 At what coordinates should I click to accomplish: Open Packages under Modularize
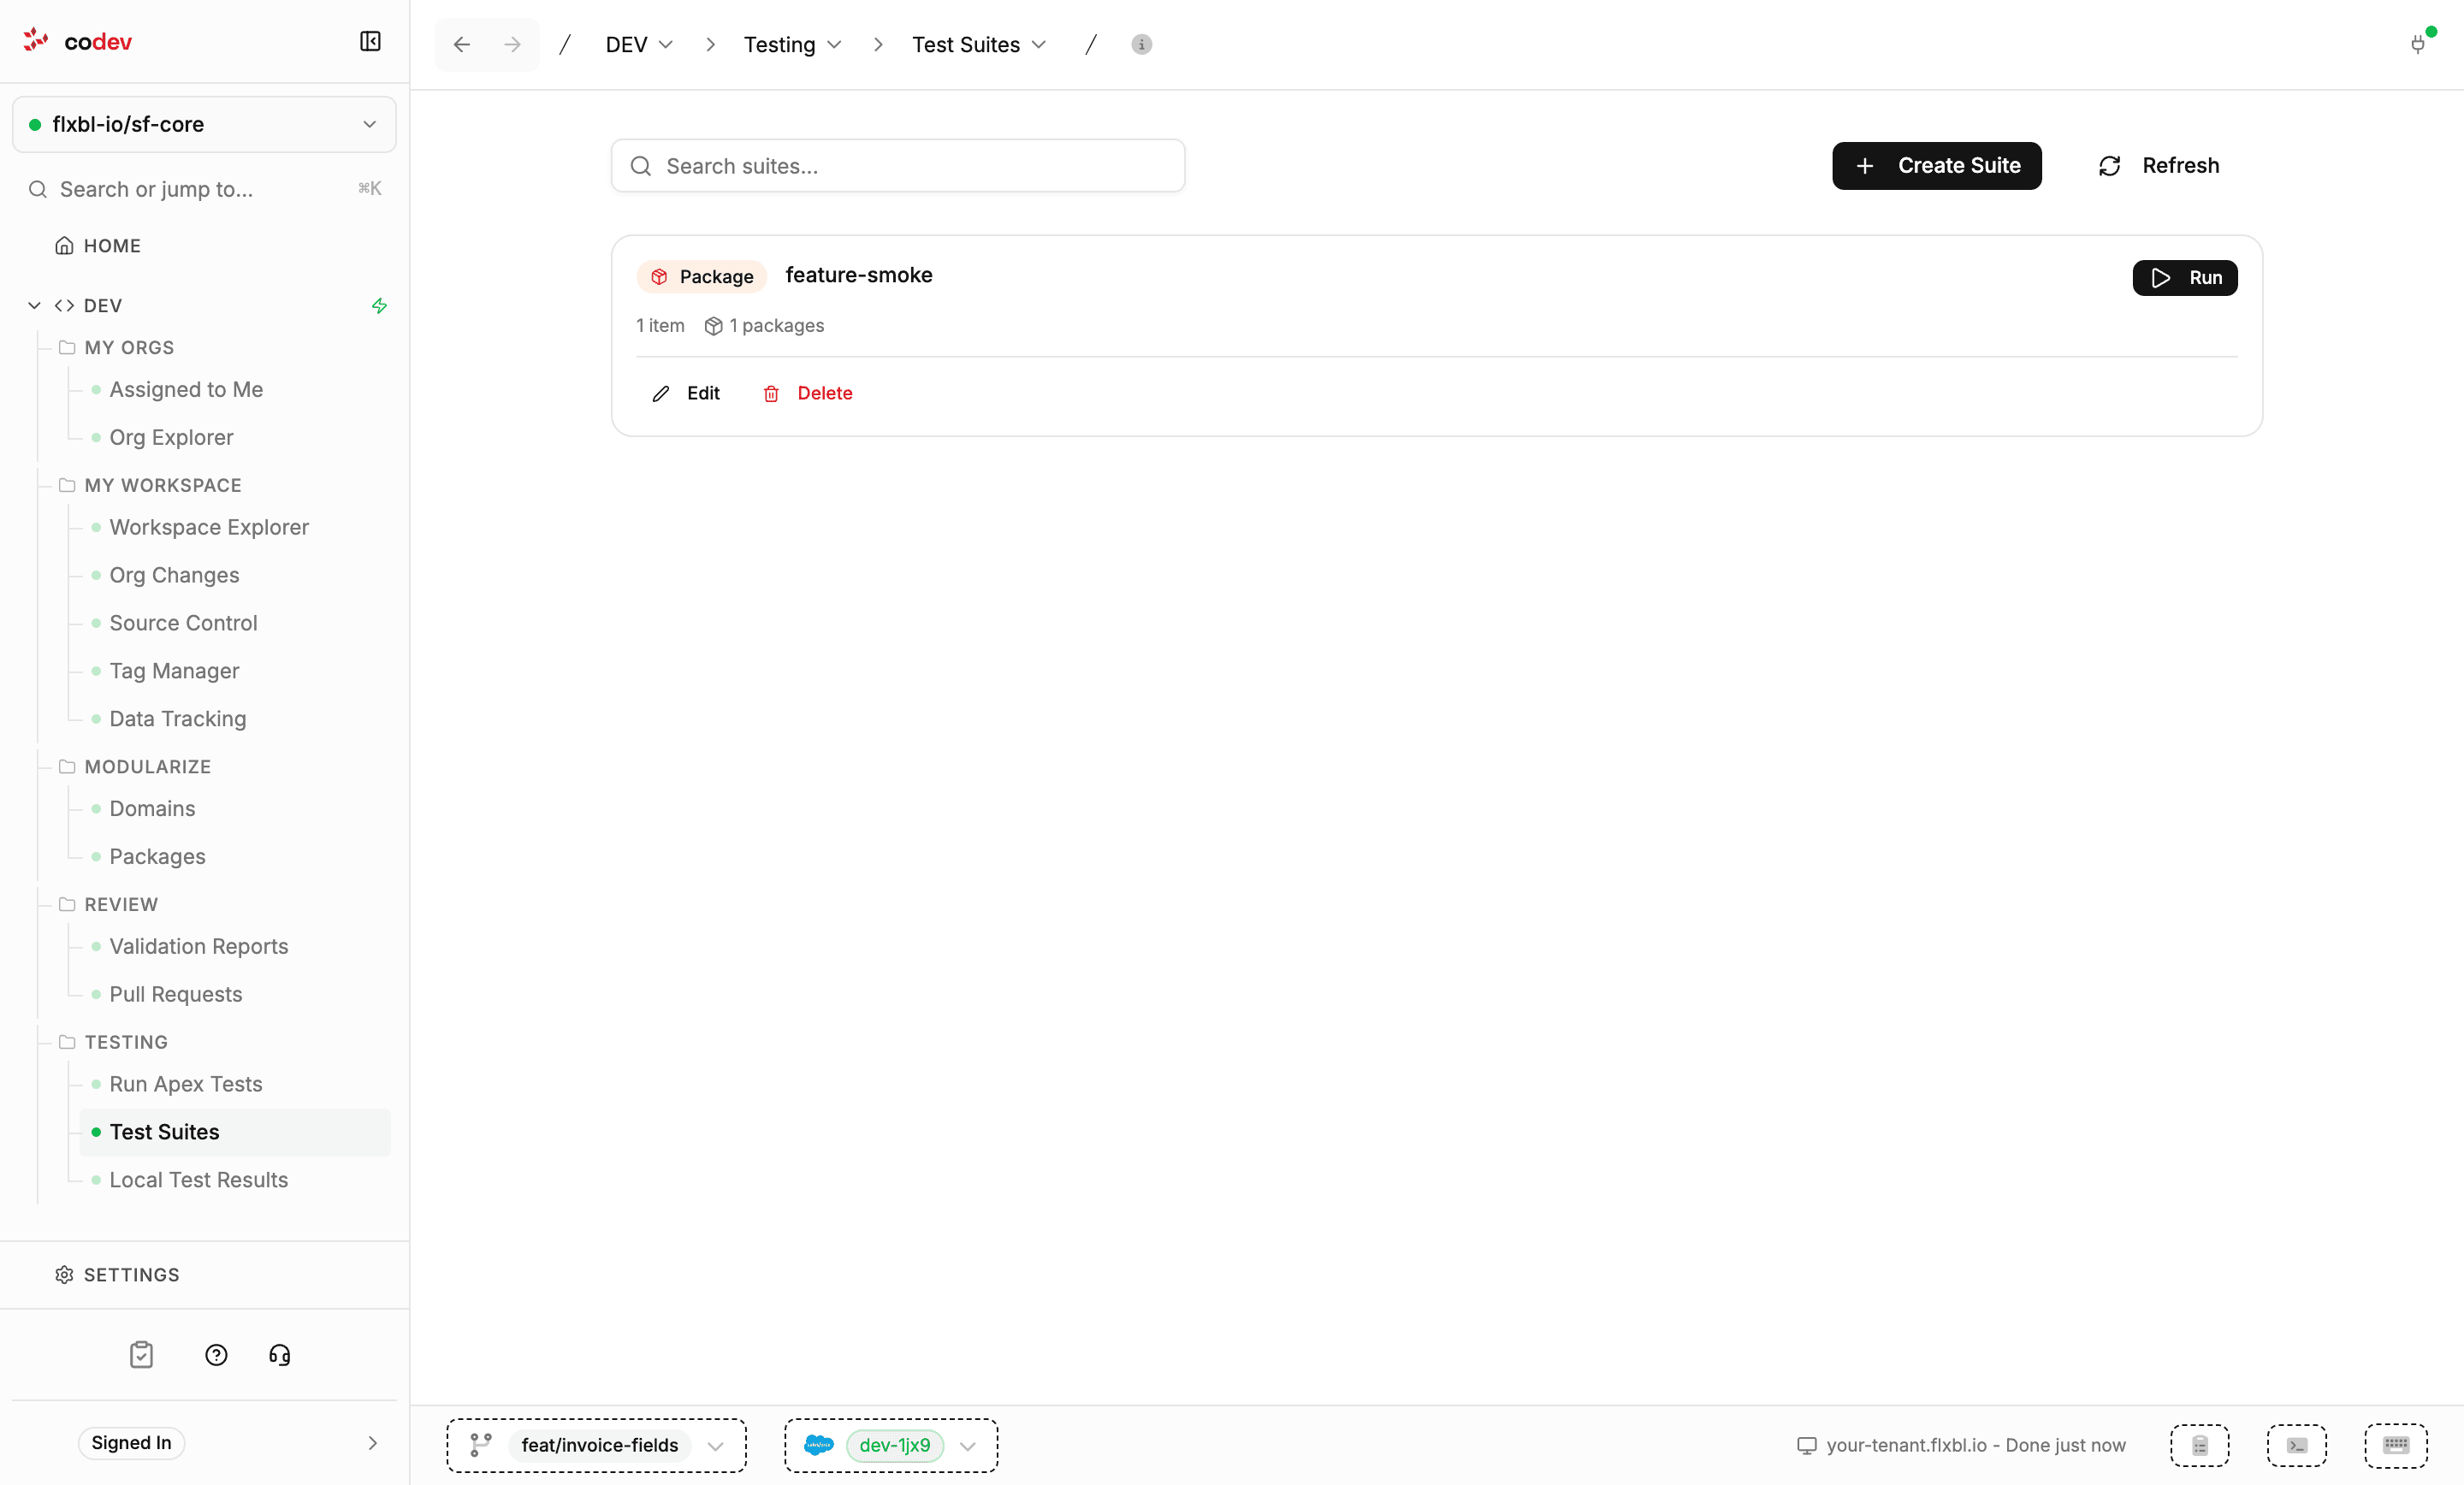pos(157,857)
